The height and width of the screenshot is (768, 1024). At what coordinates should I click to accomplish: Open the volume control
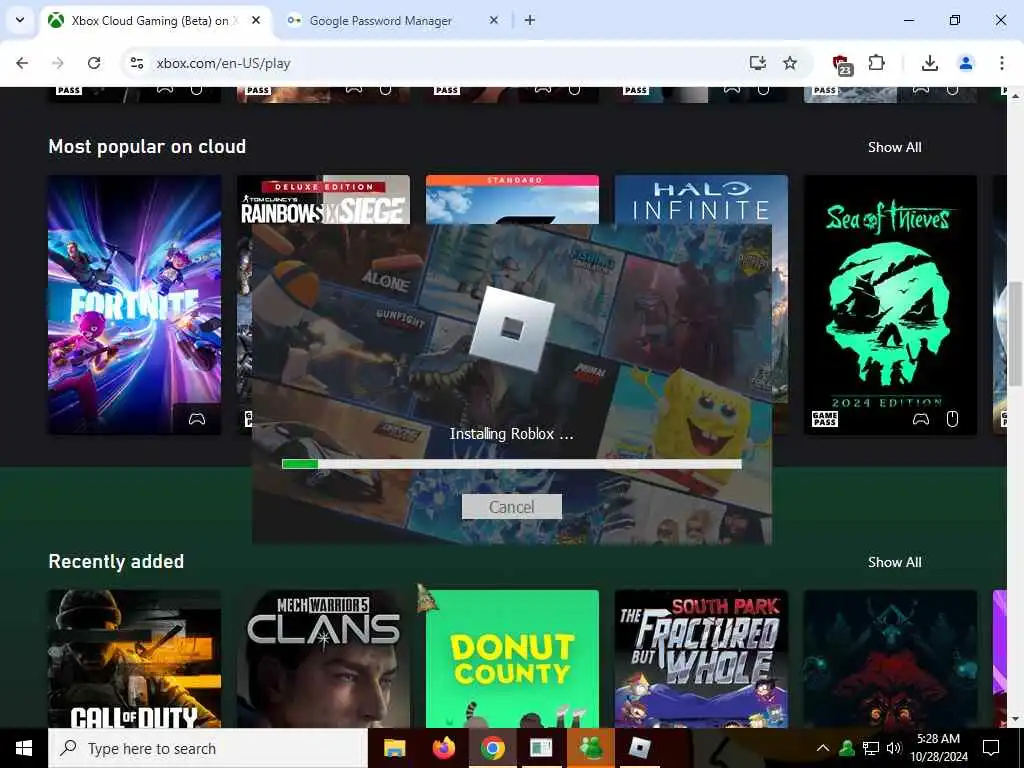[x=894, y=748]
